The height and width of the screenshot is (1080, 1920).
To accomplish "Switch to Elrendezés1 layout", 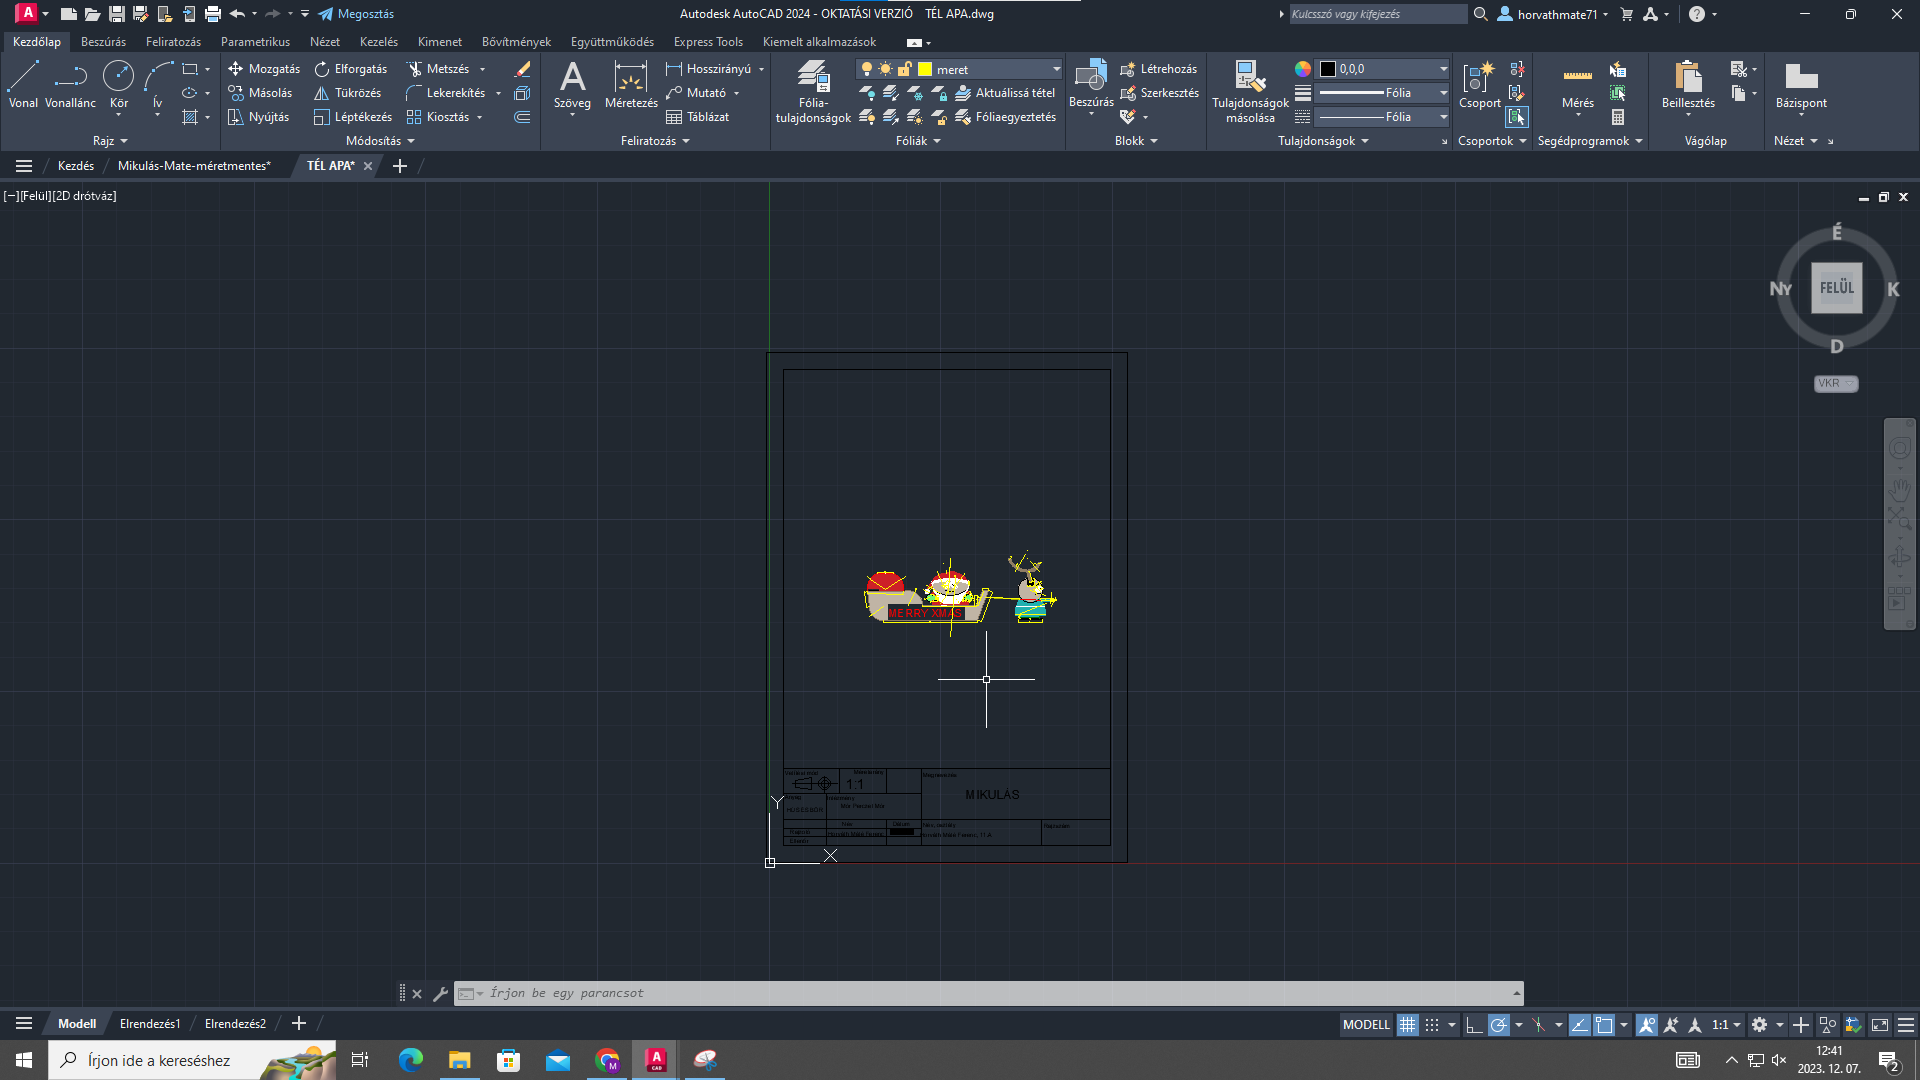I will [x=150, y=1024].
